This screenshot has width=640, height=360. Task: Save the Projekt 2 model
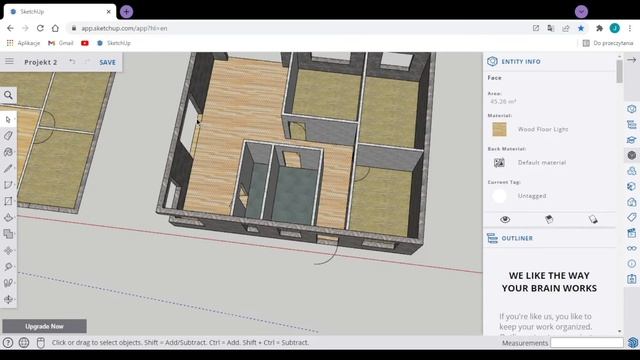tap(107, 62)
